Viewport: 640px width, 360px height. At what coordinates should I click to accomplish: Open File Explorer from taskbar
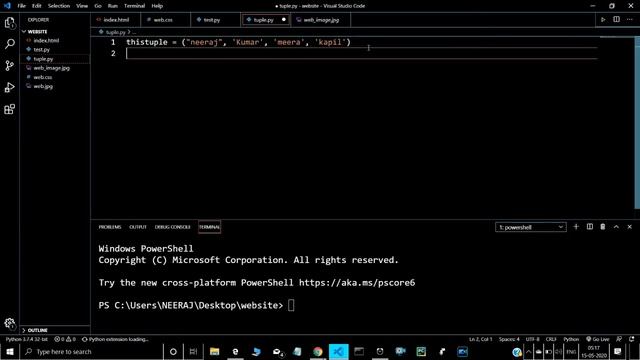(x=214, y=351)
